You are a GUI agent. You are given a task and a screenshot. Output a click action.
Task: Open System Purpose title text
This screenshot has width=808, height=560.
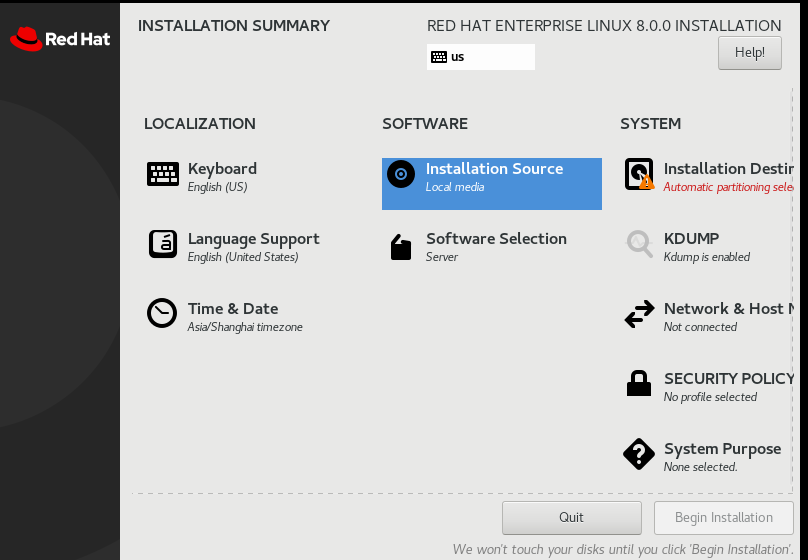(722, 449)
